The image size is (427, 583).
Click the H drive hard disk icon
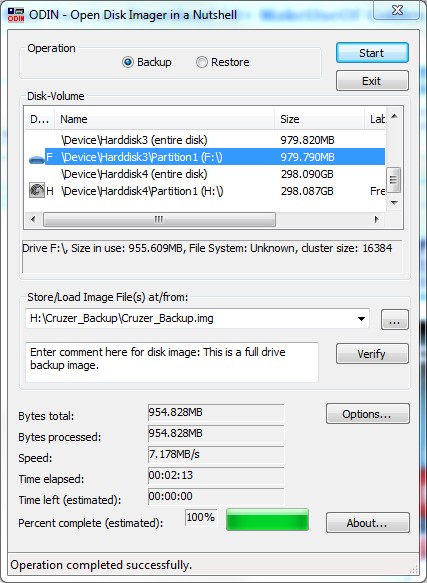point(37,190)
